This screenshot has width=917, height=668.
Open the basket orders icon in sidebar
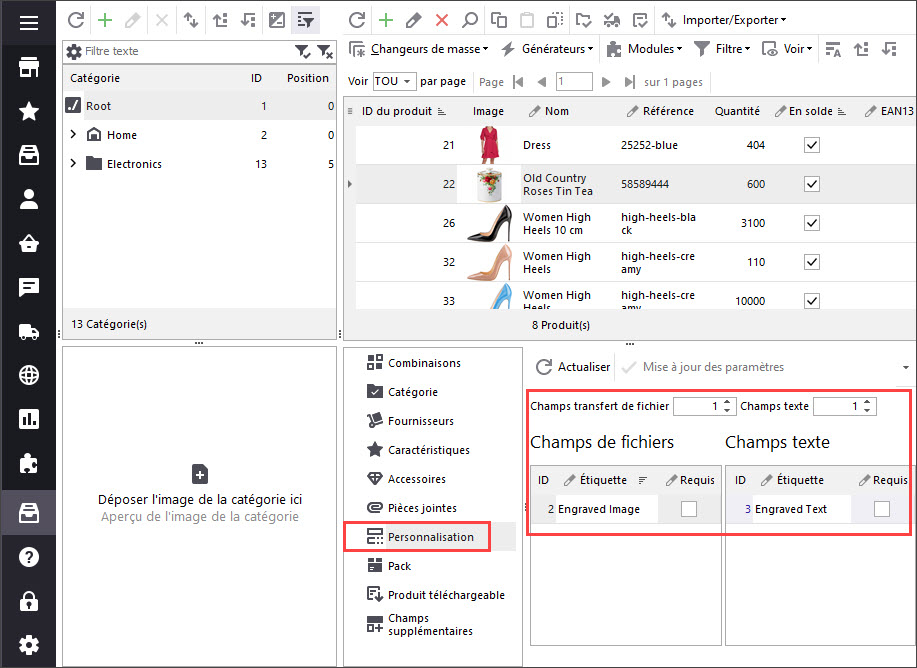(29, 243)
